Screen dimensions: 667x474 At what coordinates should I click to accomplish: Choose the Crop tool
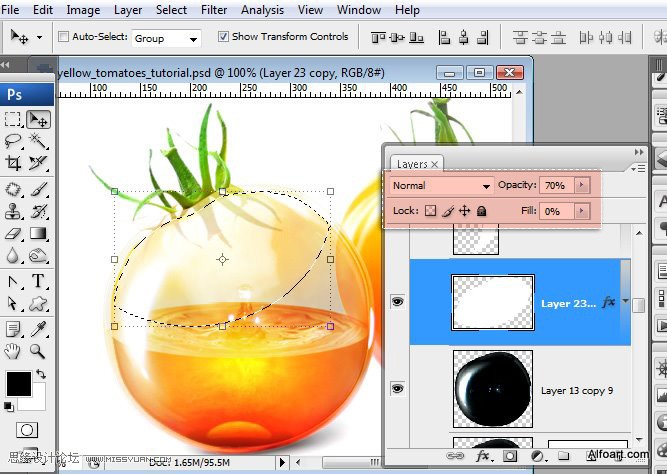[x=13, y=163]
